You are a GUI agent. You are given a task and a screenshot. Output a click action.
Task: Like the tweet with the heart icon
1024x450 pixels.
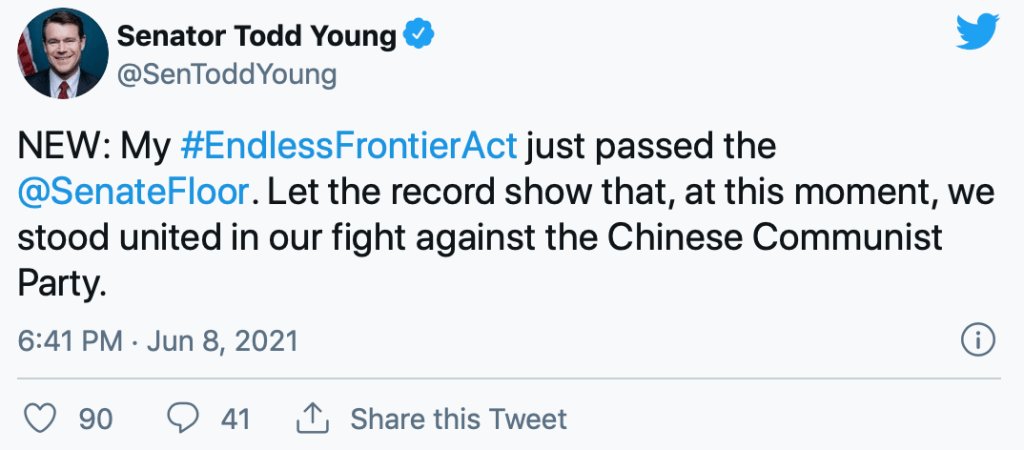(38, 418)
